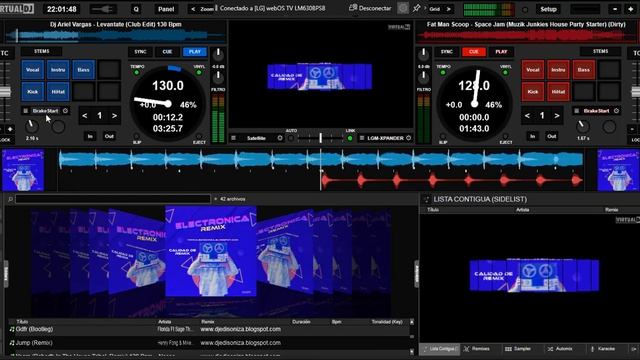640x360 pixels.
Task: Toggle the video crossfader LINK indicator
Action: [350, 138]
